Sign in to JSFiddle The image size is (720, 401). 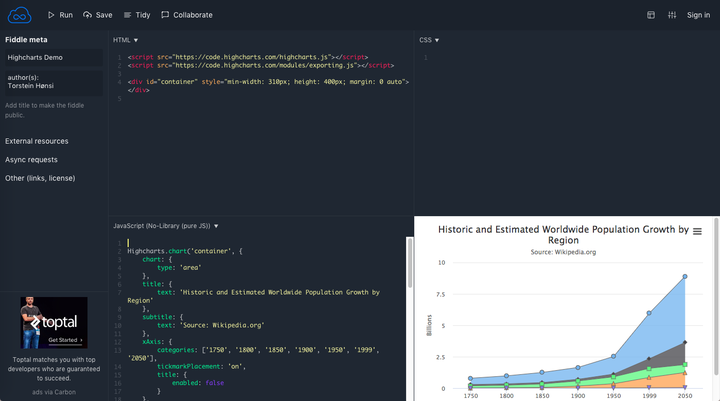click(x=698, y=15)
